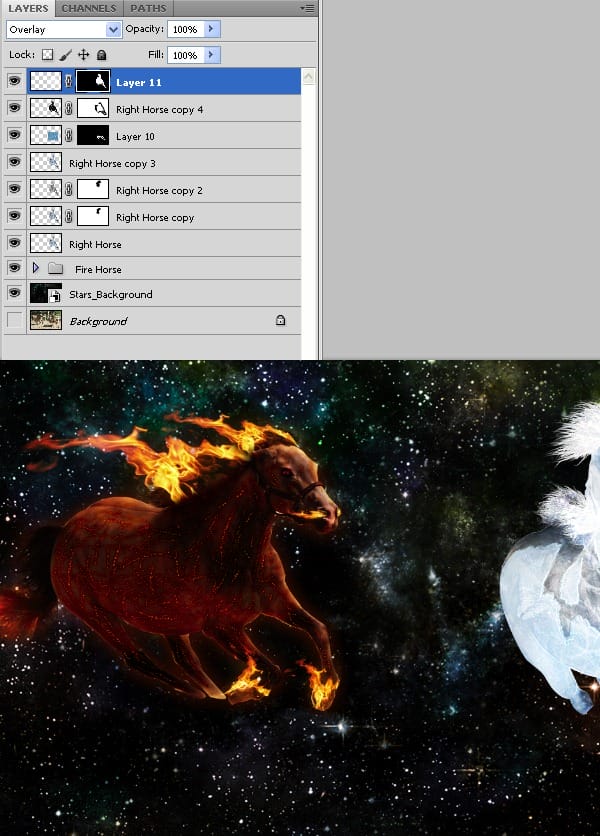The height and width of the screenshot is (836, 600).
Task: Open the Opacity slider arrow
Action: tap(211, 29)
